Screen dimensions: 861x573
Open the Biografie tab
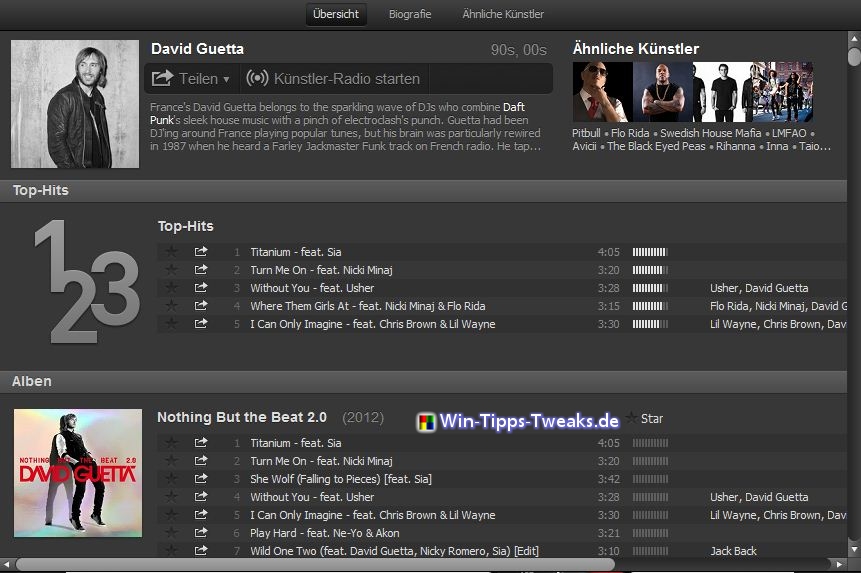410,14
